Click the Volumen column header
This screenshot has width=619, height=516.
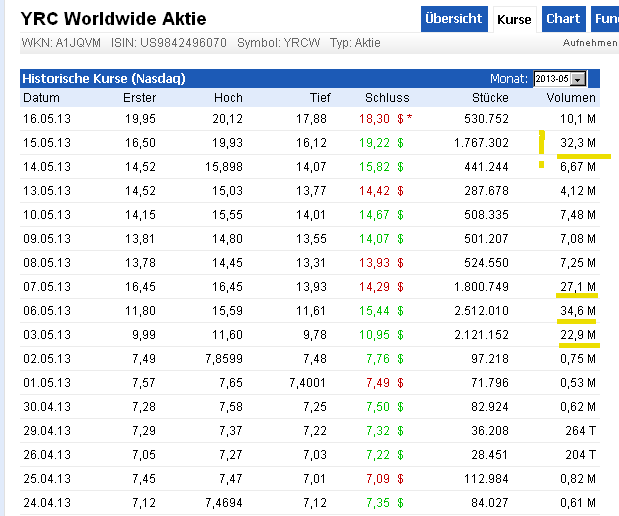(x=571, y=98)
